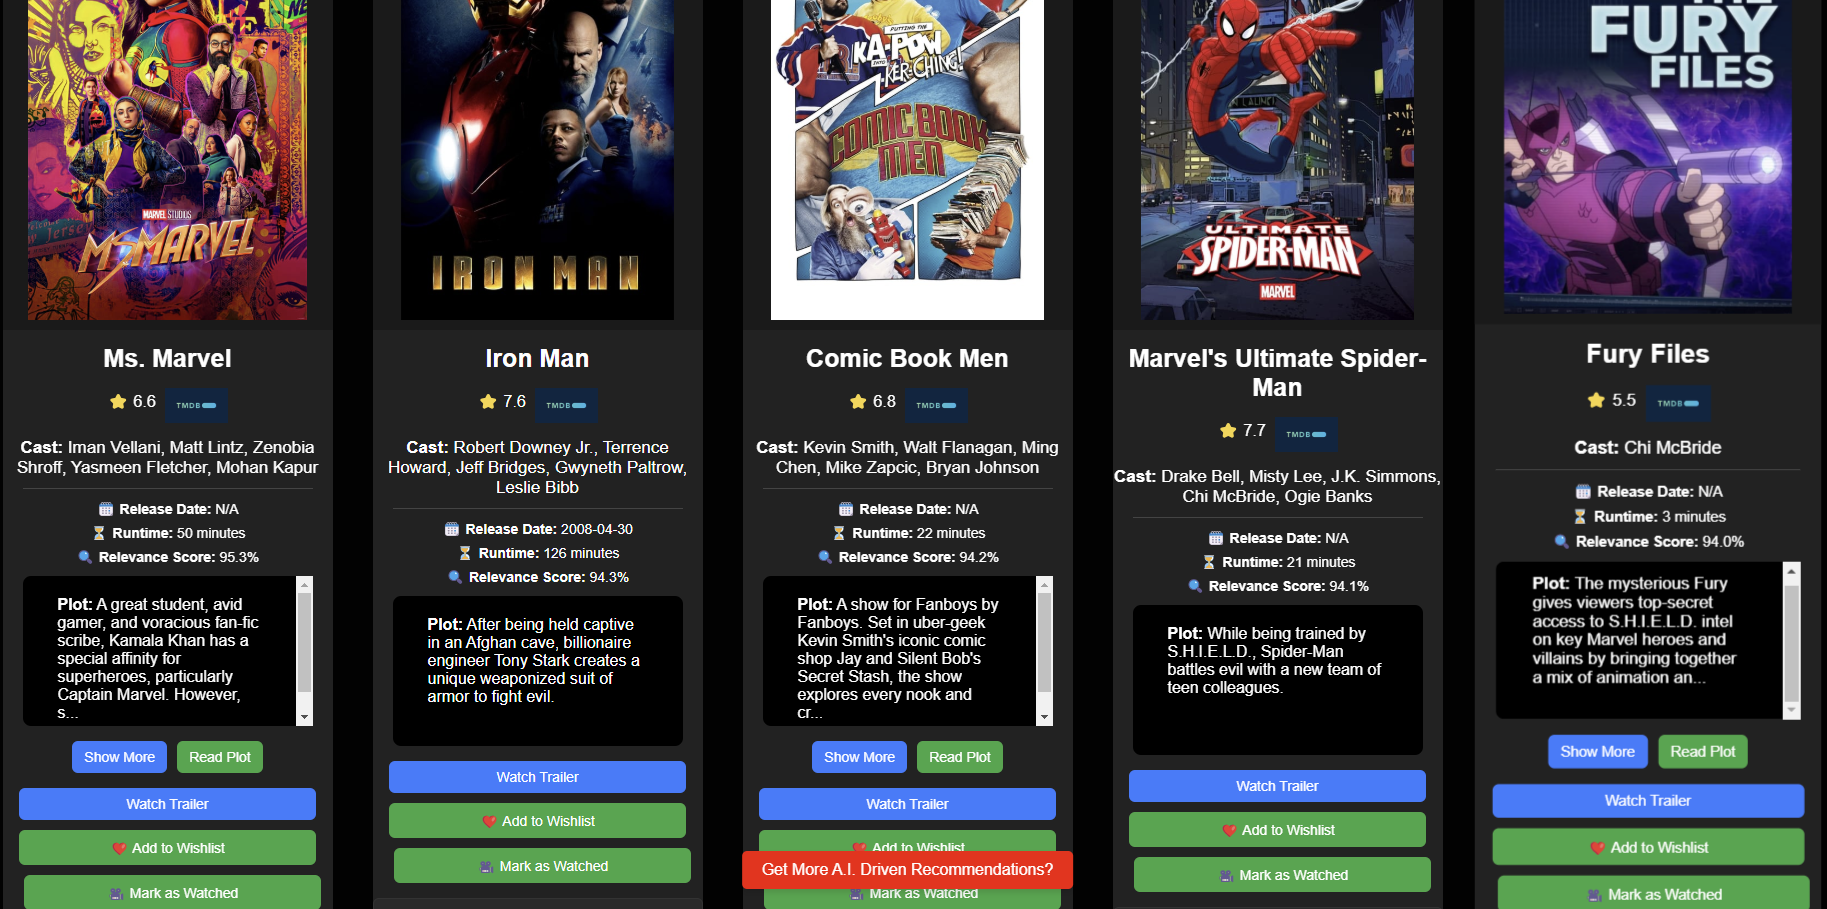The height and width of the screenshot is (909, 1827).
Task: Click the calendar icon by Iron Man's release date
Action: point(452,529)
